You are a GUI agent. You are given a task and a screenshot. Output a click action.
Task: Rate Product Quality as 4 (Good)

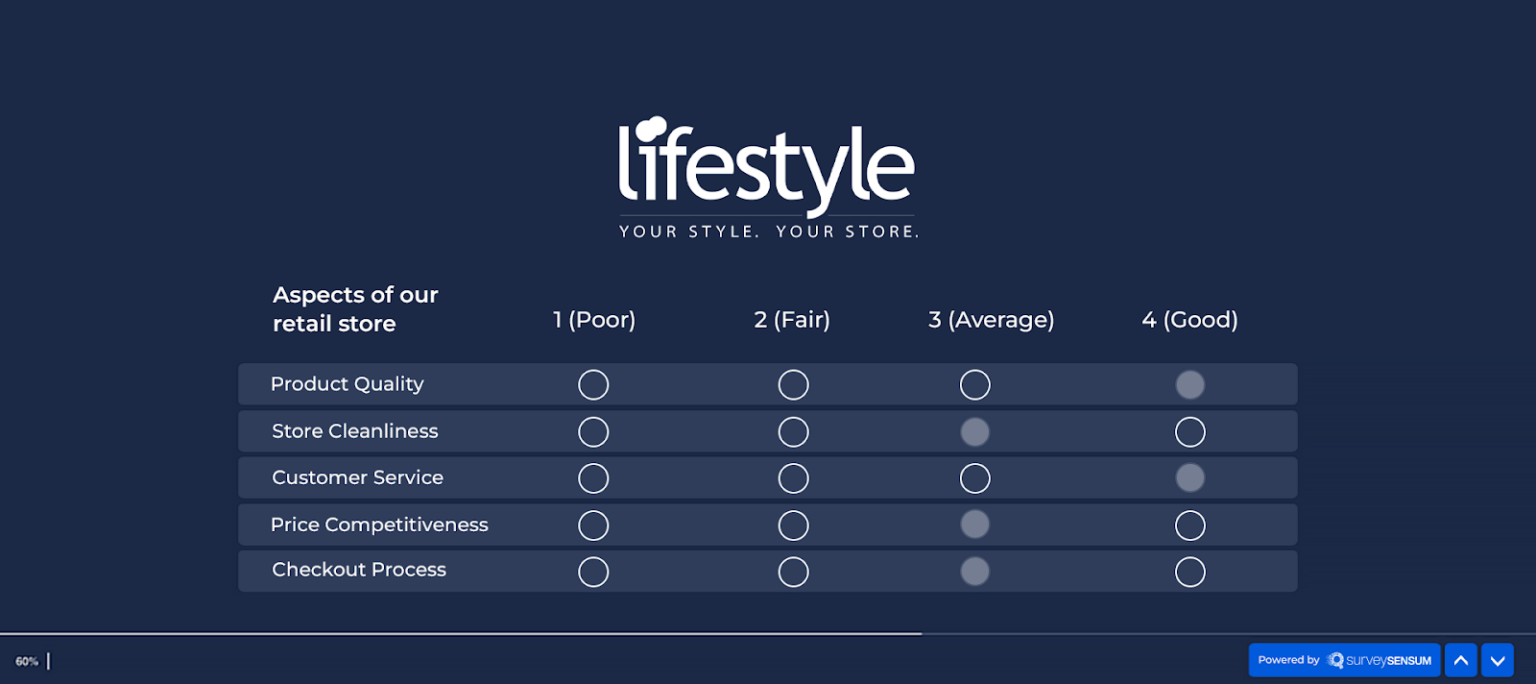pyautogui.click(x=1190, y=384)
